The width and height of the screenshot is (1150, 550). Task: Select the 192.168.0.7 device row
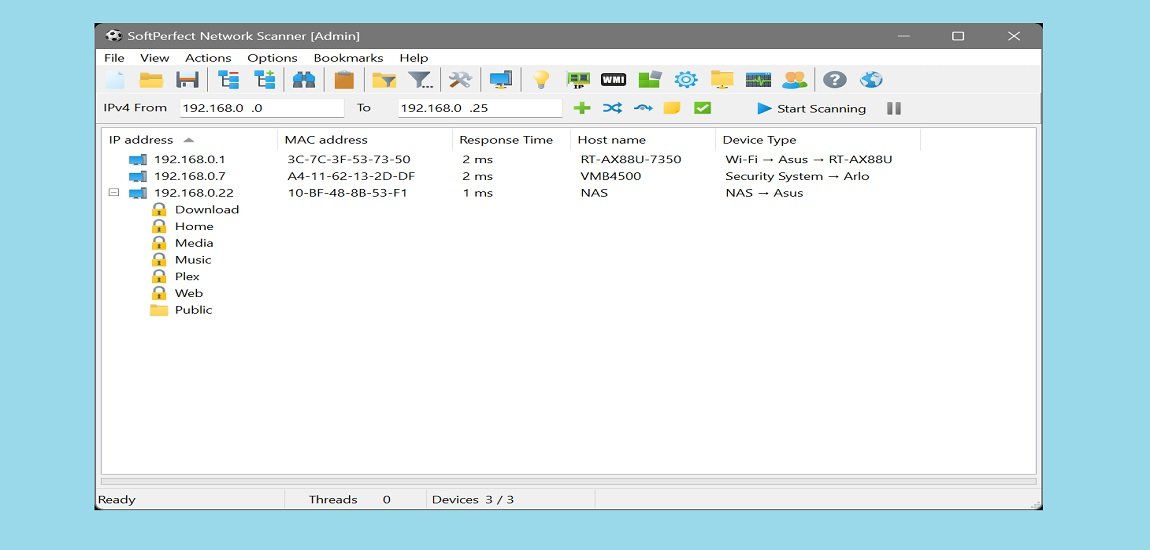pyautogui.click(x=568, y=176)
